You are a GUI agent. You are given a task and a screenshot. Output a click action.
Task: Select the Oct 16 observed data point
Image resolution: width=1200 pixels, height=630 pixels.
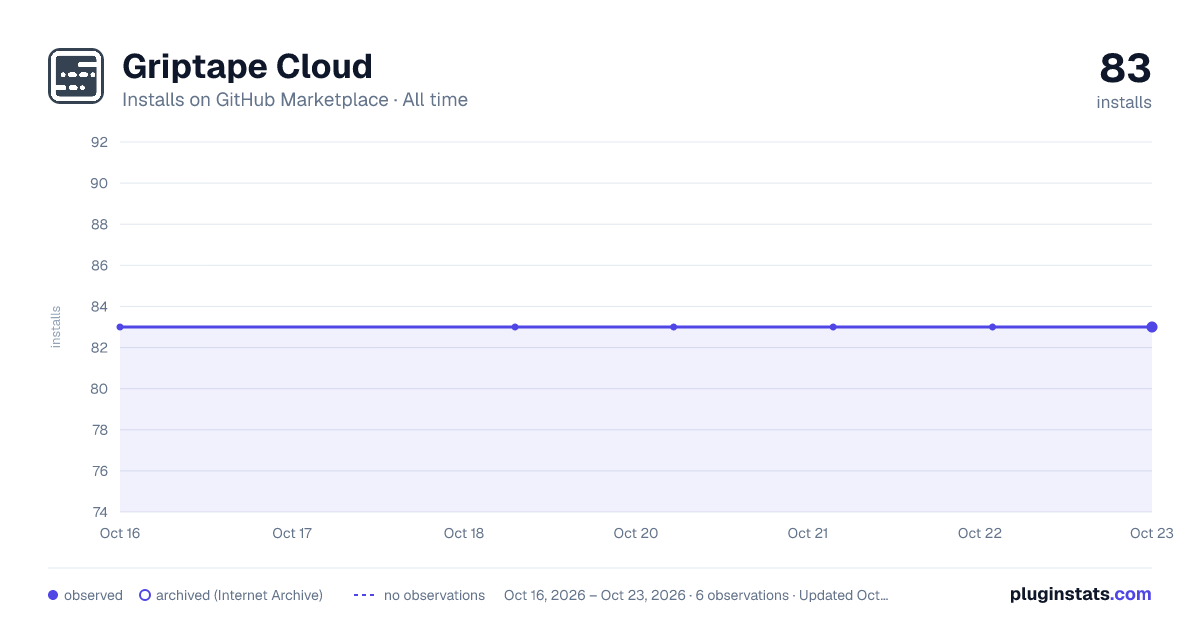(120, 327)
